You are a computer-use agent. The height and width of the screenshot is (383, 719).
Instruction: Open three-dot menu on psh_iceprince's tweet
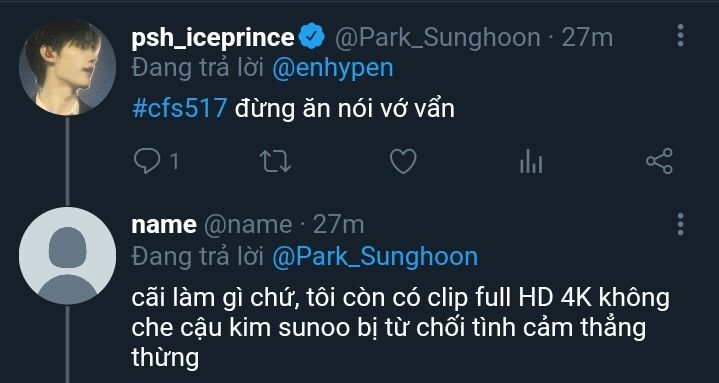680,36
